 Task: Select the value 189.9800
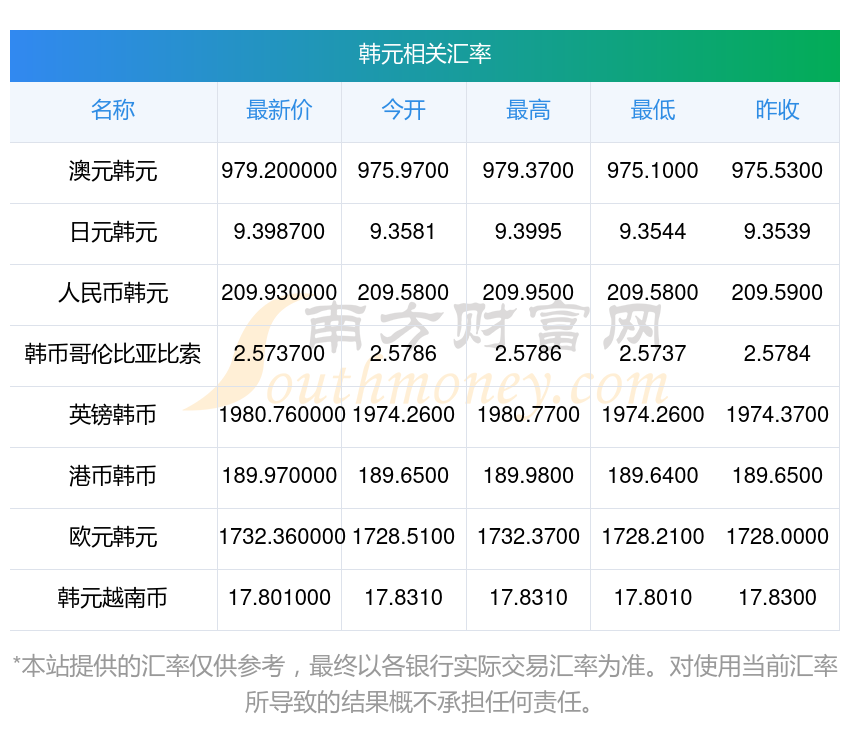click(528, 476)
